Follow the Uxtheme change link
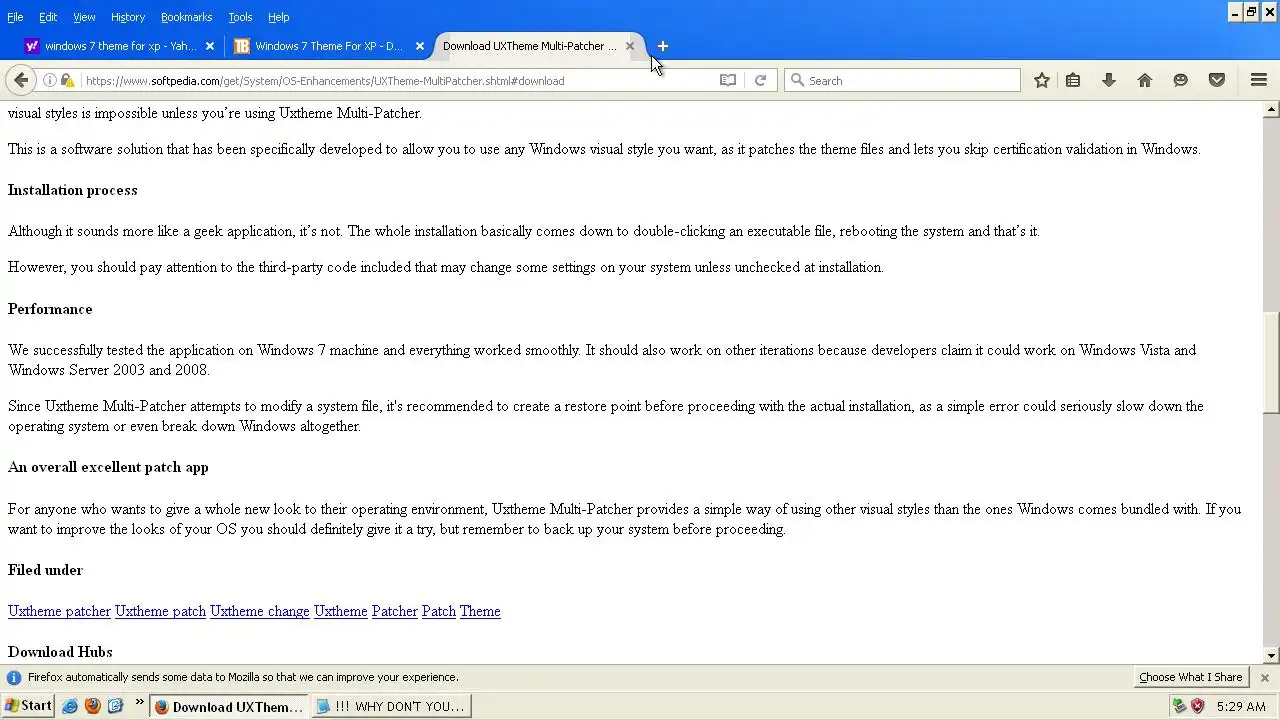The image size is (1280, 720). point(260,611)
